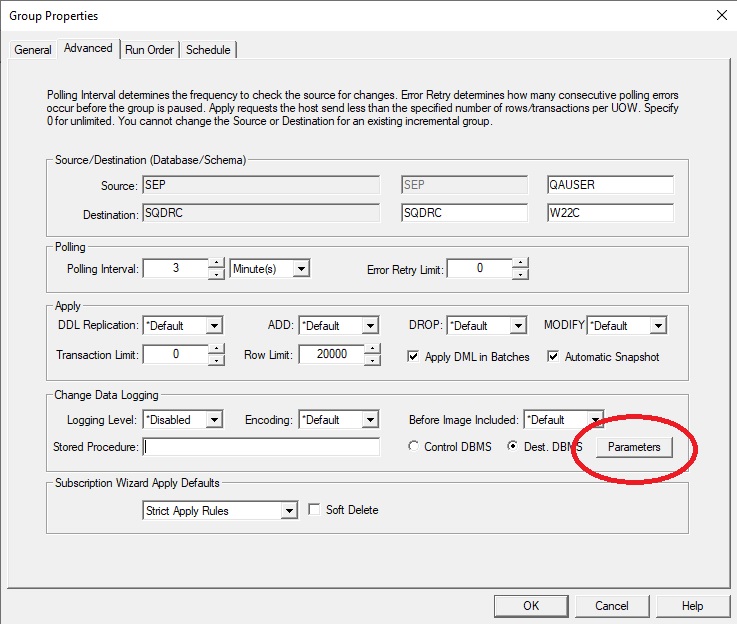Expand the DDL Replication dropdown

click(213, 326)
